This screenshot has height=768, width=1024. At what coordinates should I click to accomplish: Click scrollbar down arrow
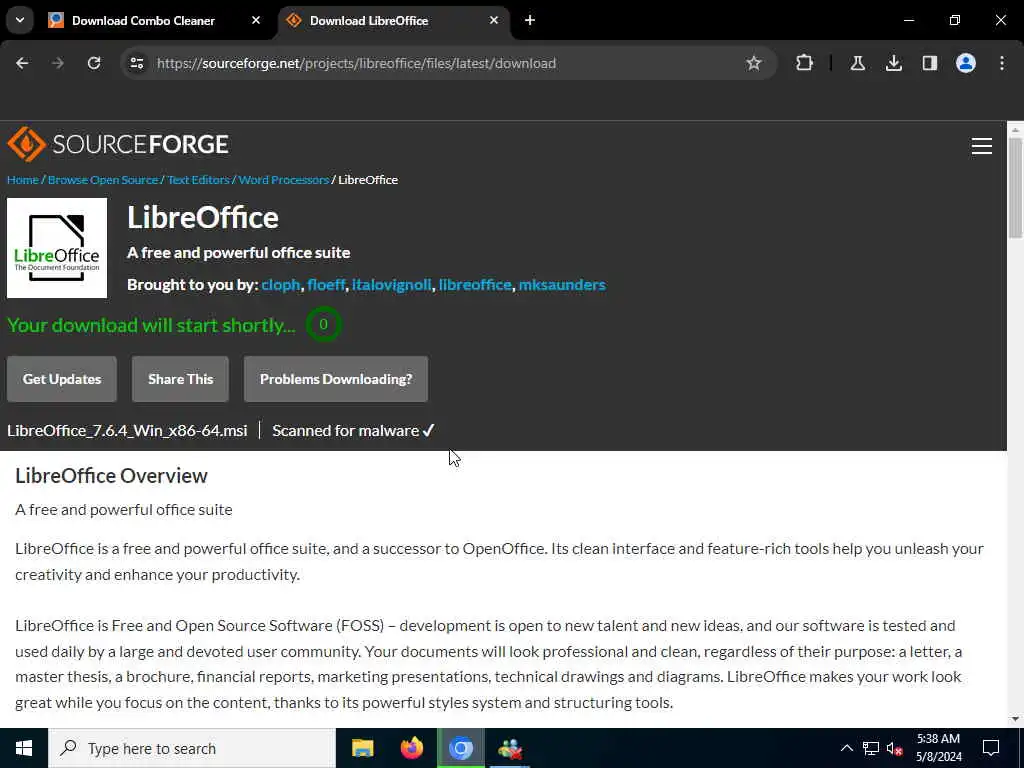1016,720
